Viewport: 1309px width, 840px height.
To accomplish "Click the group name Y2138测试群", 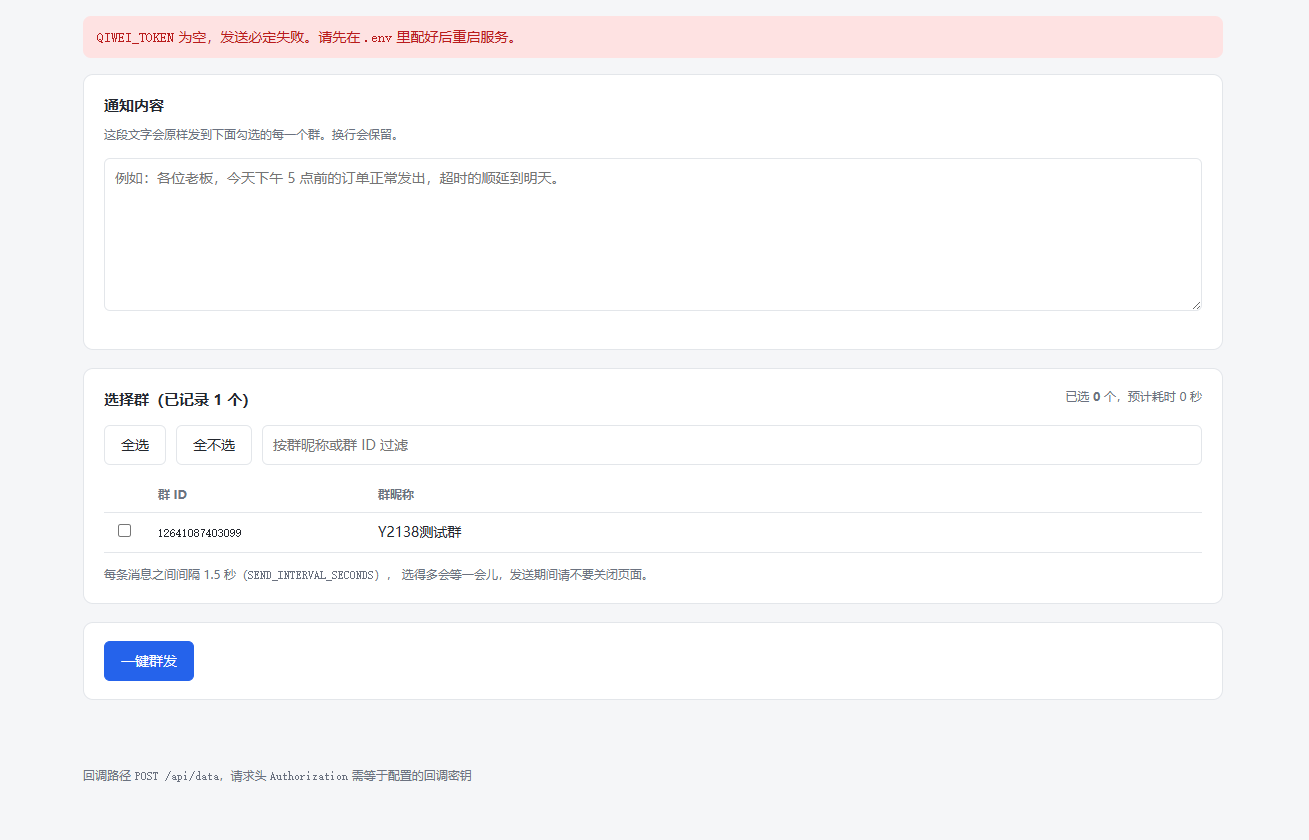I will (420, 532).
